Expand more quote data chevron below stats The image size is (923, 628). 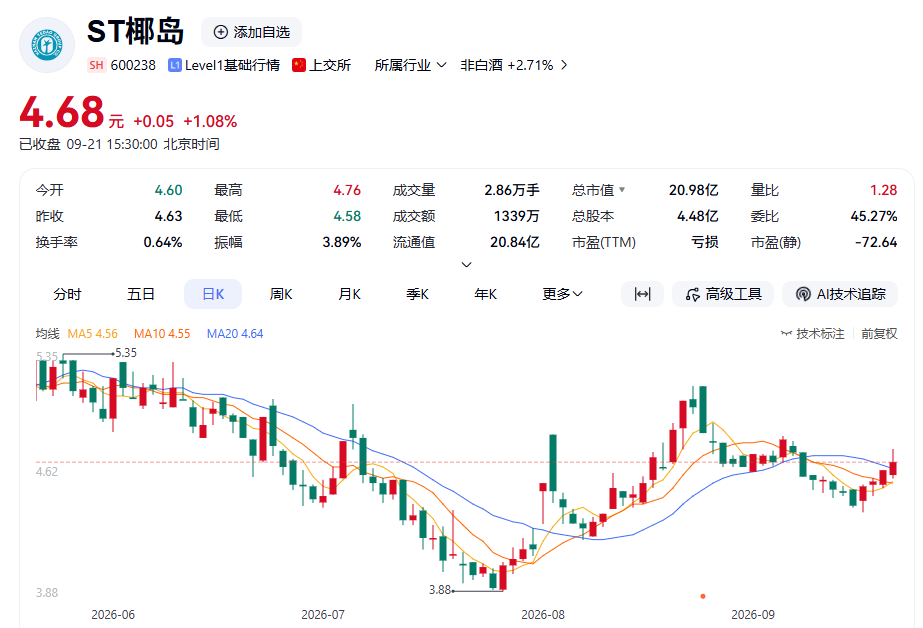click(466, 265)
